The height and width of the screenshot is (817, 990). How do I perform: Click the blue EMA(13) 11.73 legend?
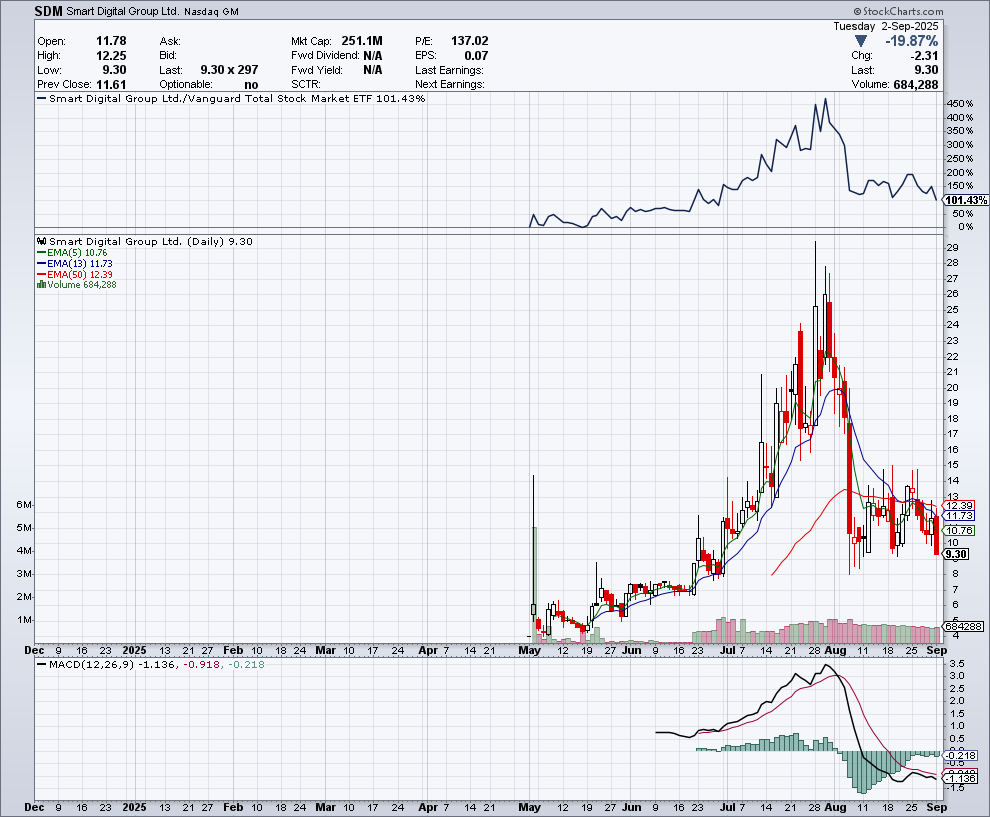[75, 263]
